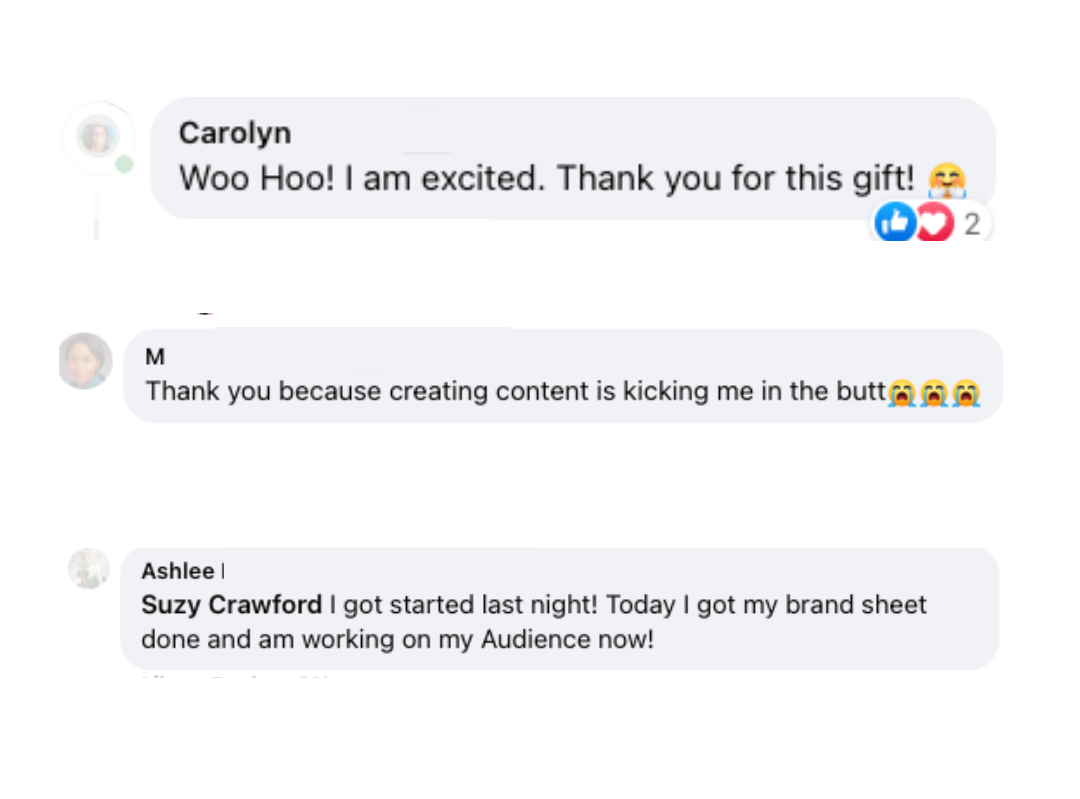Viewport: 1080px width, 799px height.
Task: Click the blue thumbs-up Like reaction icon
Action: (x=894, y=222)
